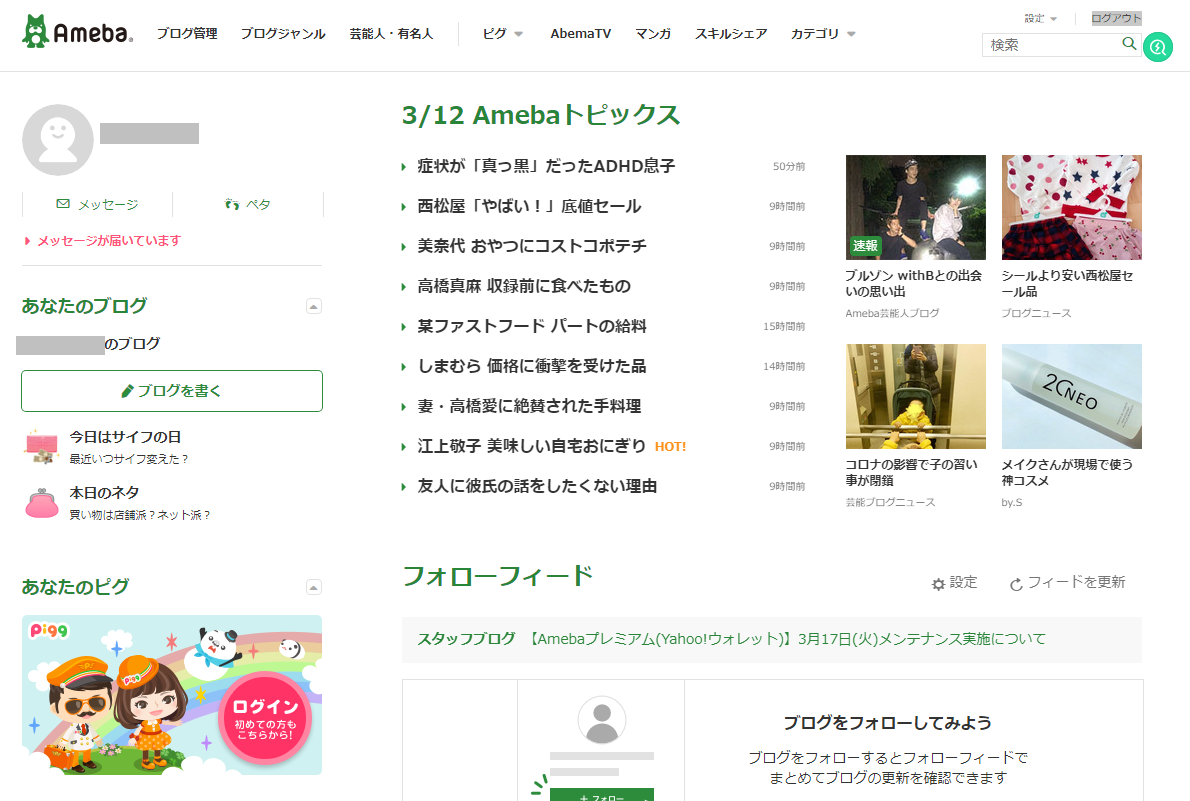1190x801 pixels.
Task: Click the pink ログイン circle on Pigg banner
Action: pyautogui.click(x=265, y=717)
